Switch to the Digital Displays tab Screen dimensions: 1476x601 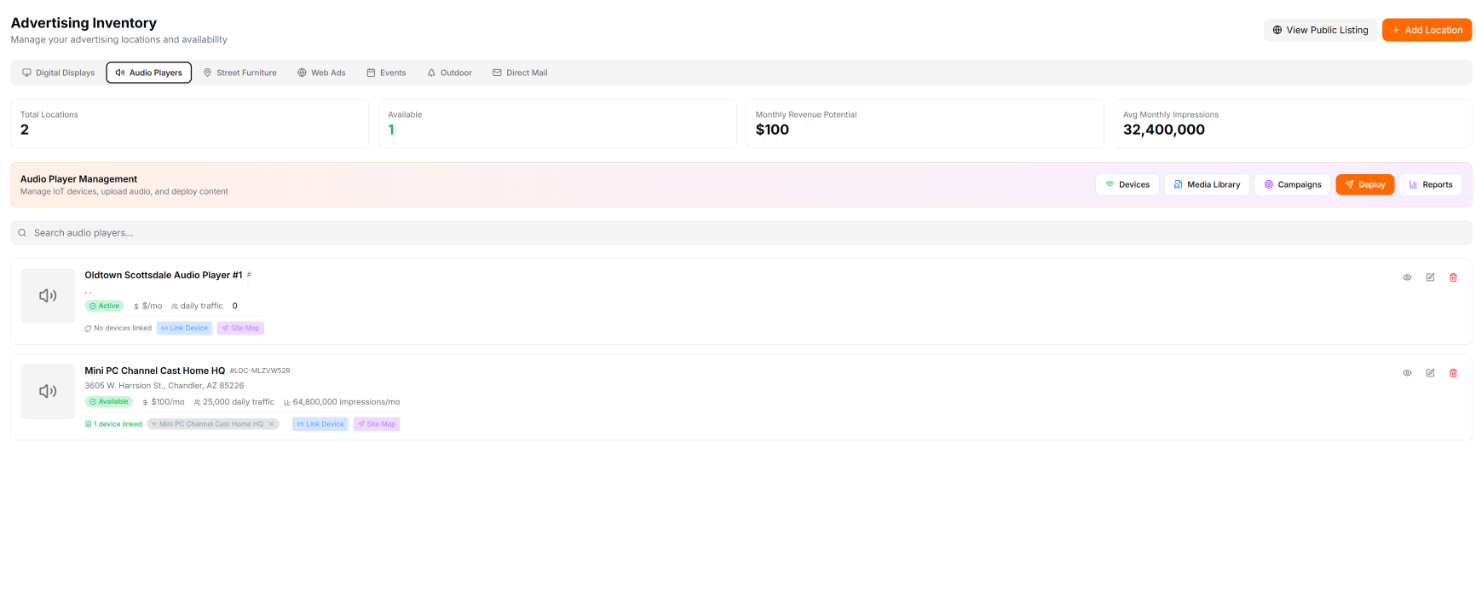coord(58,73)
